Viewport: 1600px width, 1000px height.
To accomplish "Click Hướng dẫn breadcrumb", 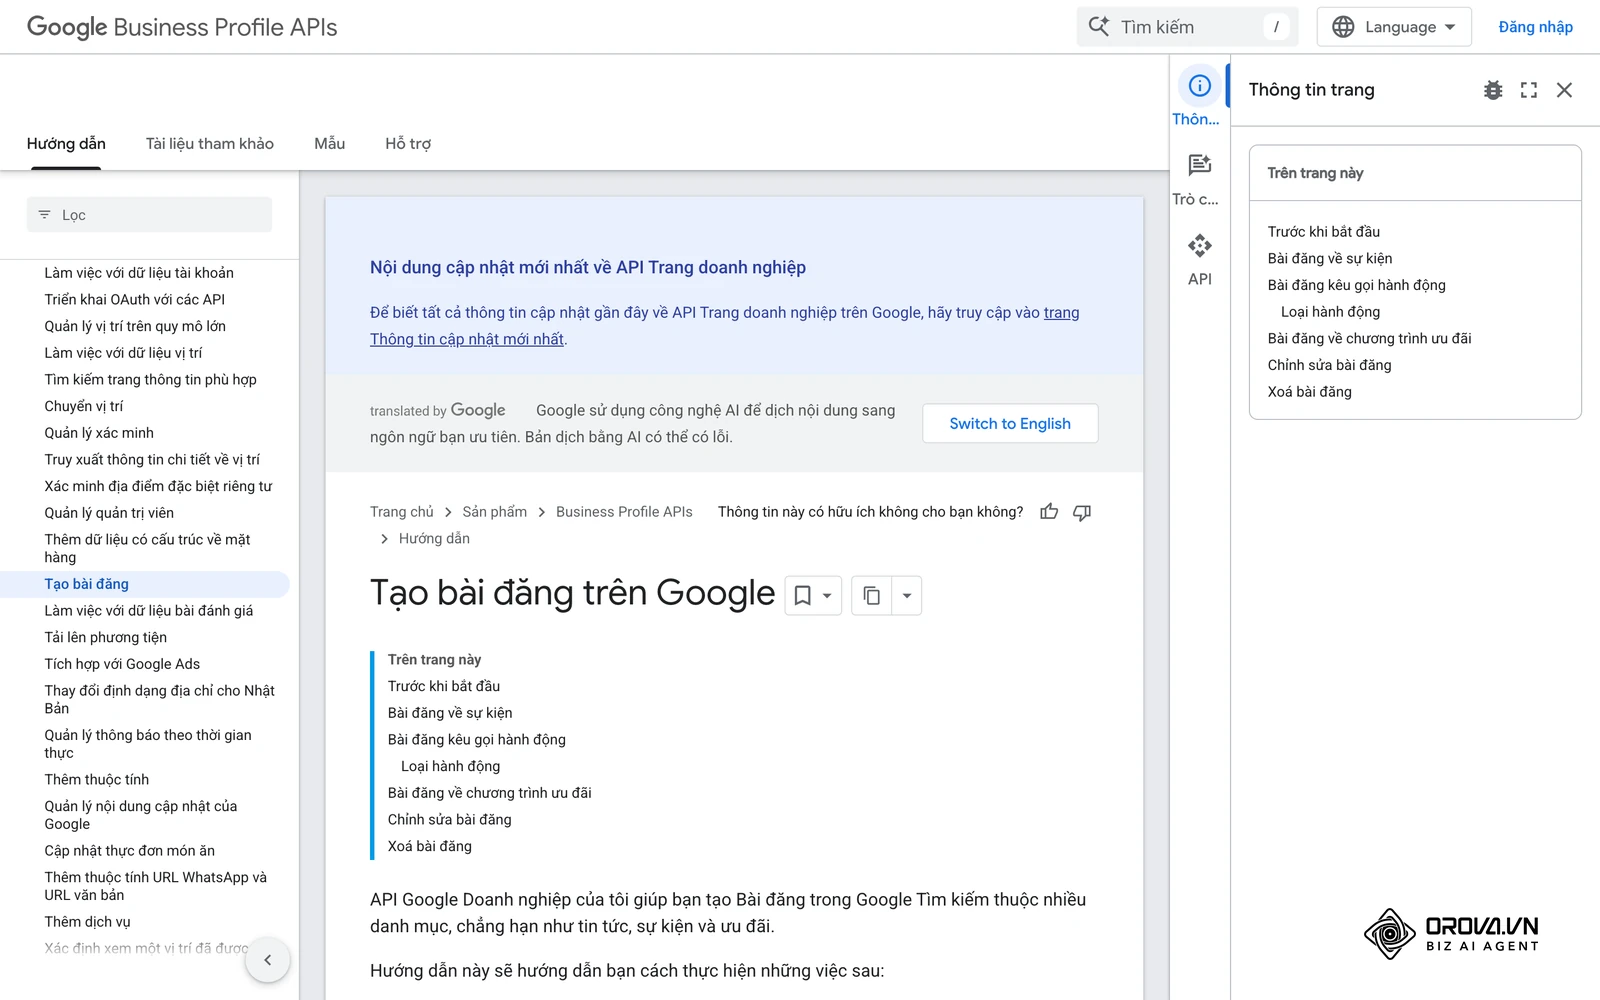I will point(434,538).
